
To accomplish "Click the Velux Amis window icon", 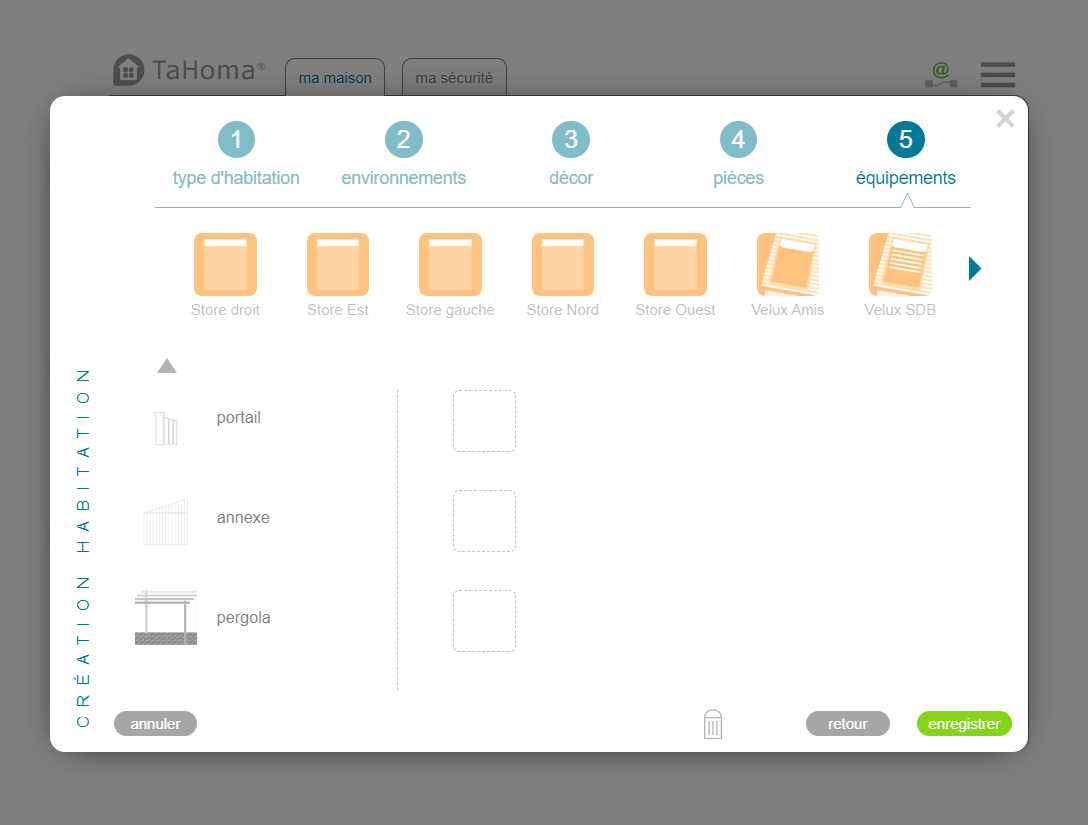I will coord(788,264).
